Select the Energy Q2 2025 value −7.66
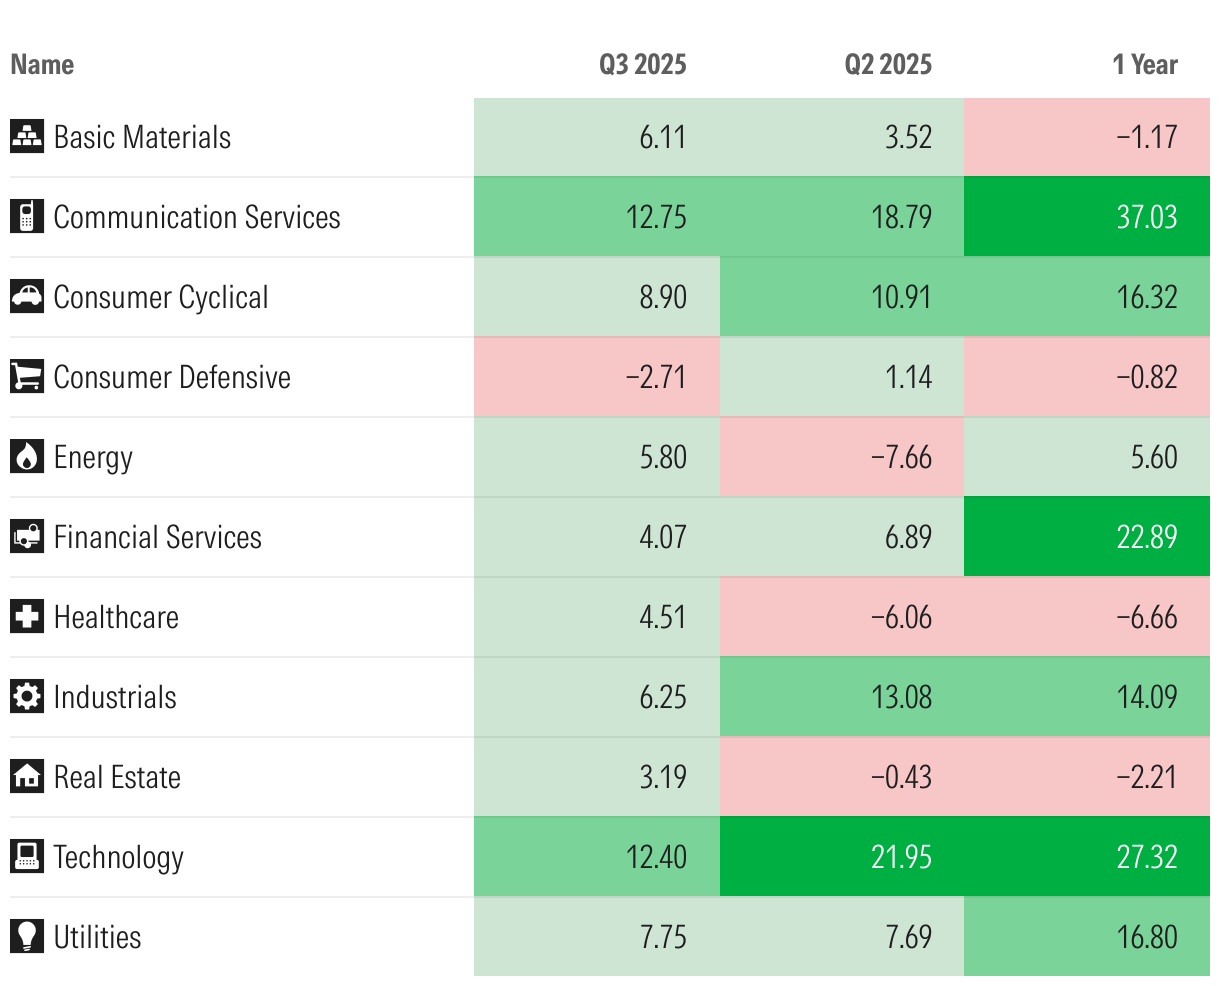Image resolution: width=1220 pixels, height=986 pixels. pos(902,457)
